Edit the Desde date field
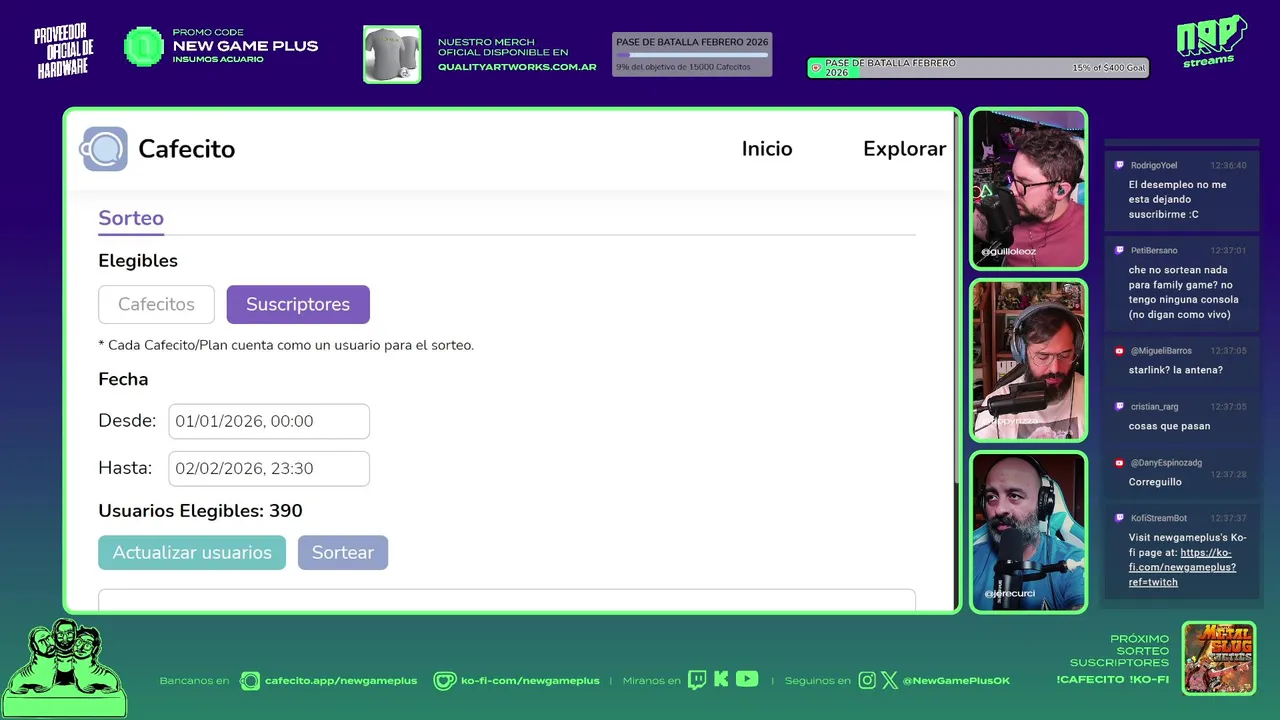1280x720 pixels. 269,421
